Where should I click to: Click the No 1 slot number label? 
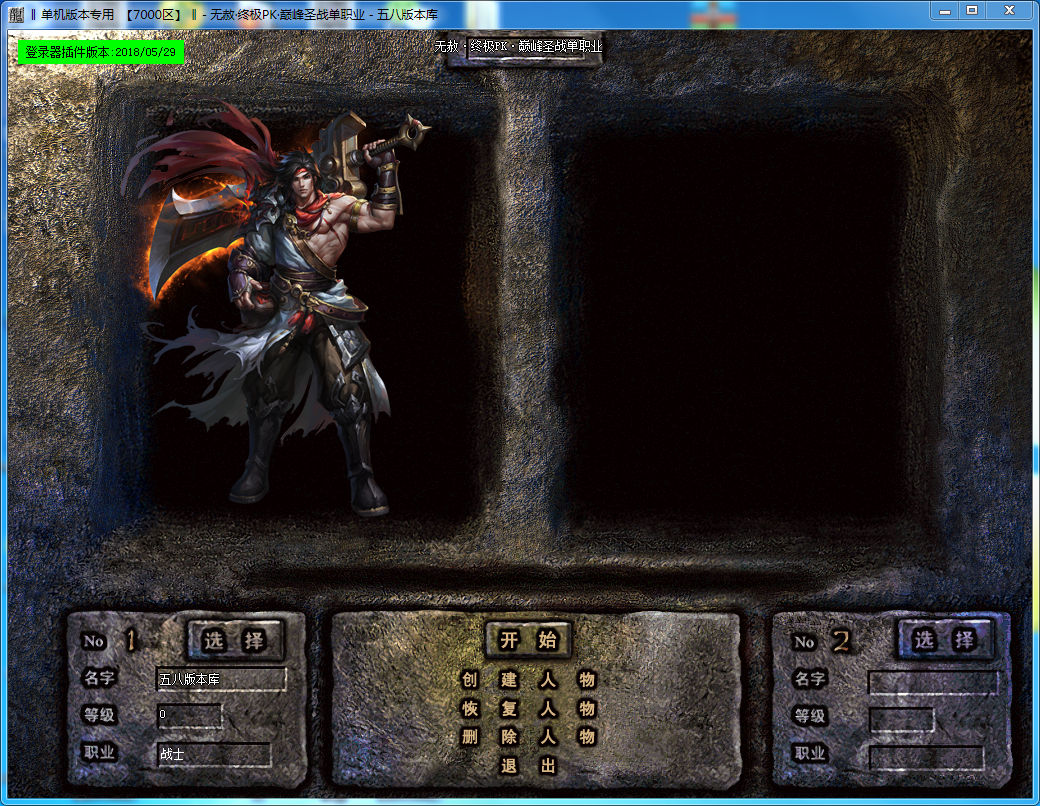point(110,641)
